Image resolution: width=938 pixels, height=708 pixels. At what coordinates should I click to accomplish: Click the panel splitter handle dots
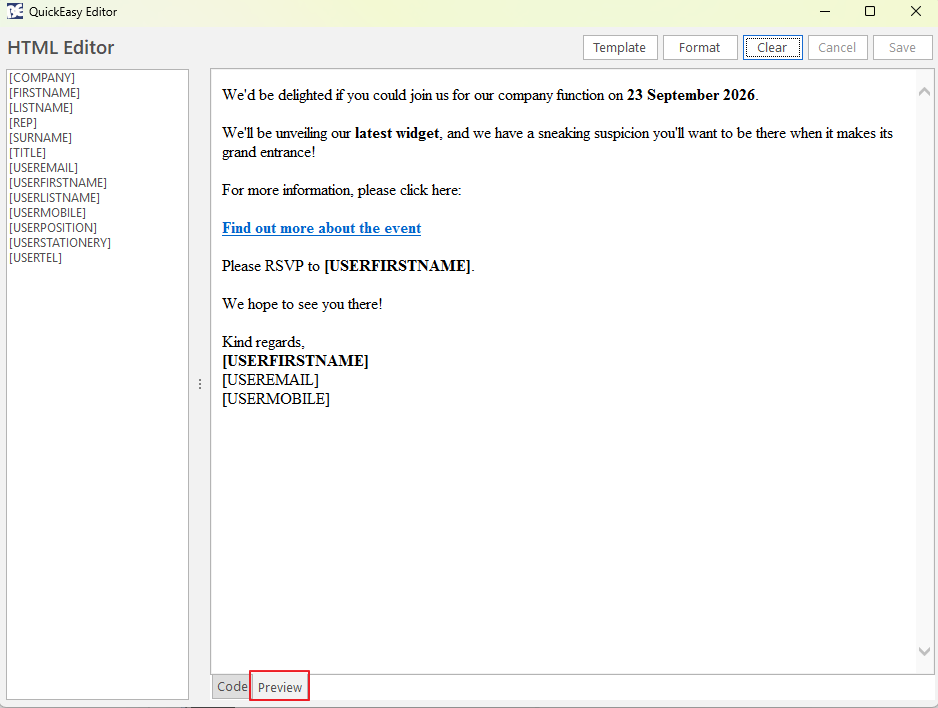[200, 384]
